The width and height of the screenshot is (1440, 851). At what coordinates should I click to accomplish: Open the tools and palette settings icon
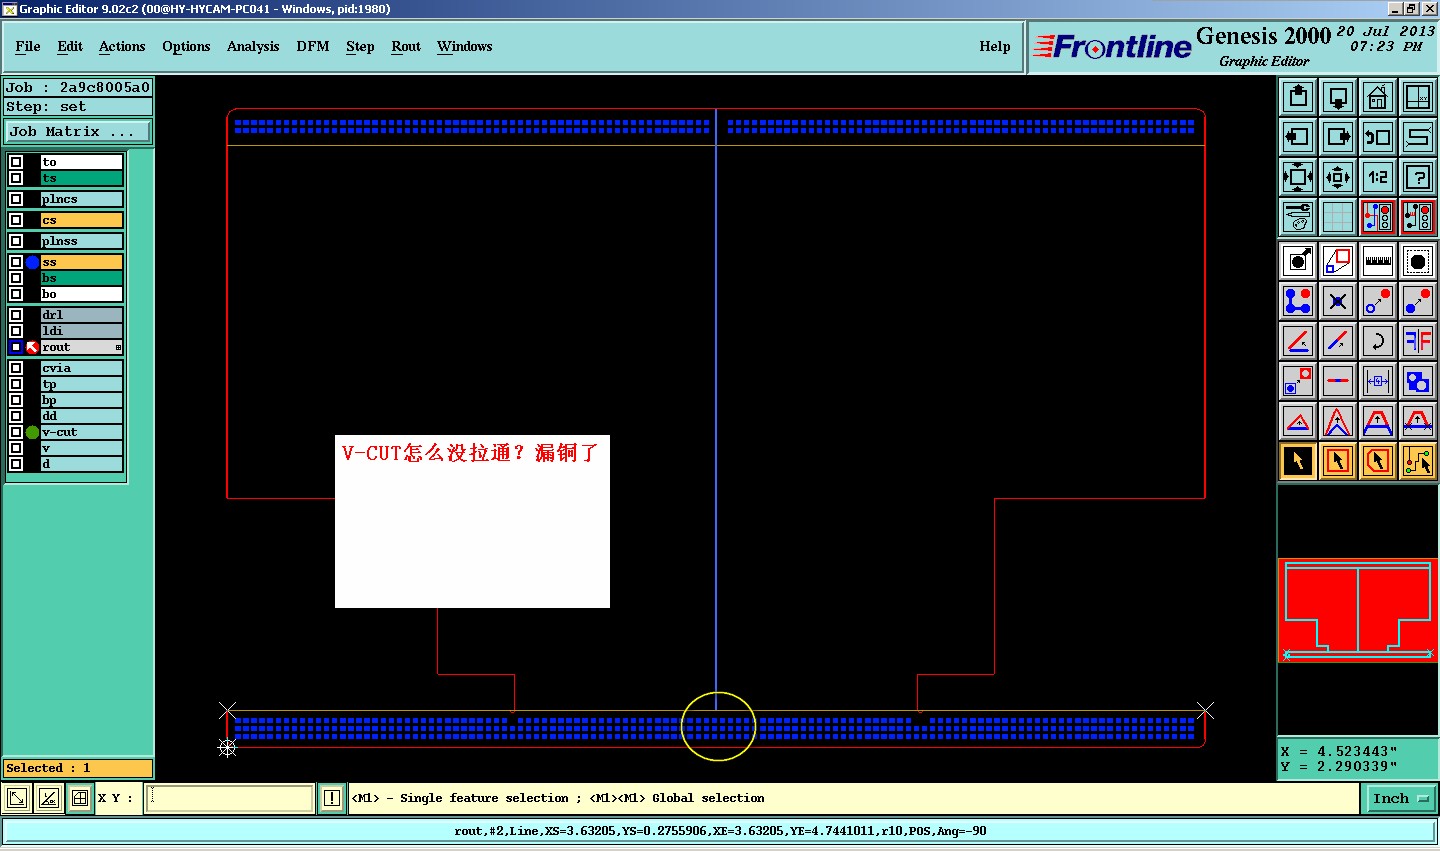pos(1297,216)
